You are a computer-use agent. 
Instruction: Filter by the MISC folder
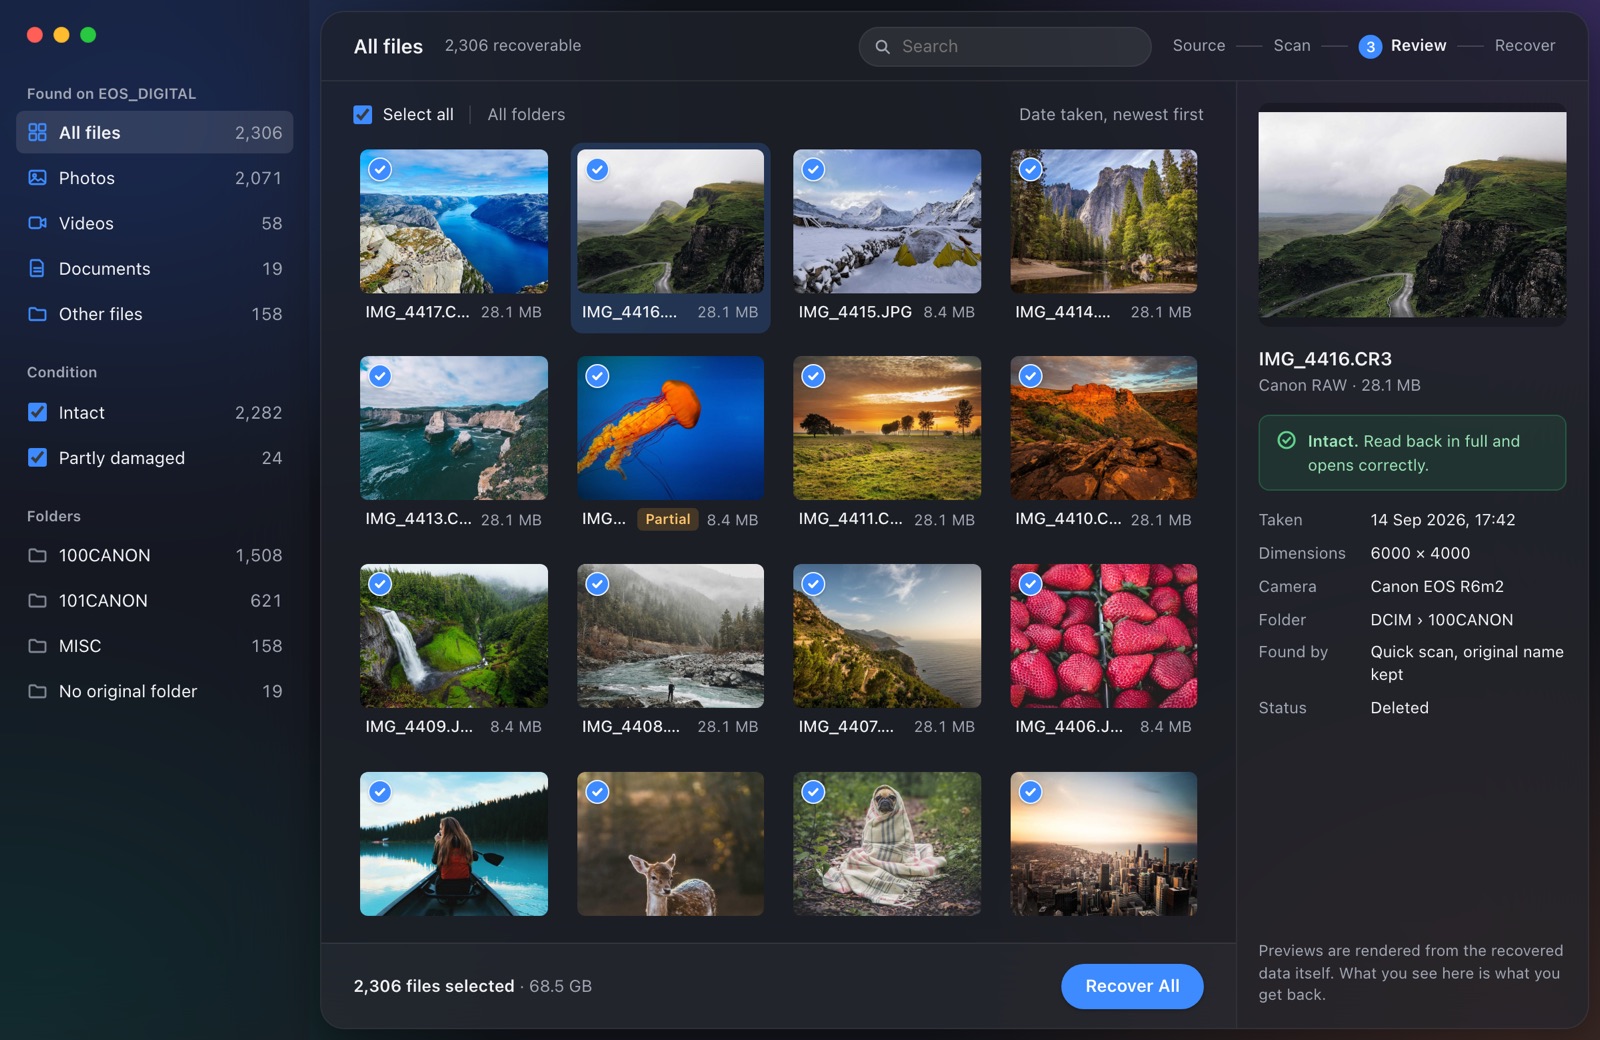(155, 646)
